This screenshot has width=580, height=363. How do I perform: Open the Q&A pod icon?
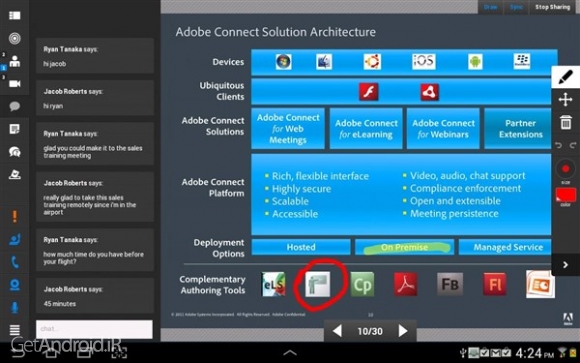point(14,152)
